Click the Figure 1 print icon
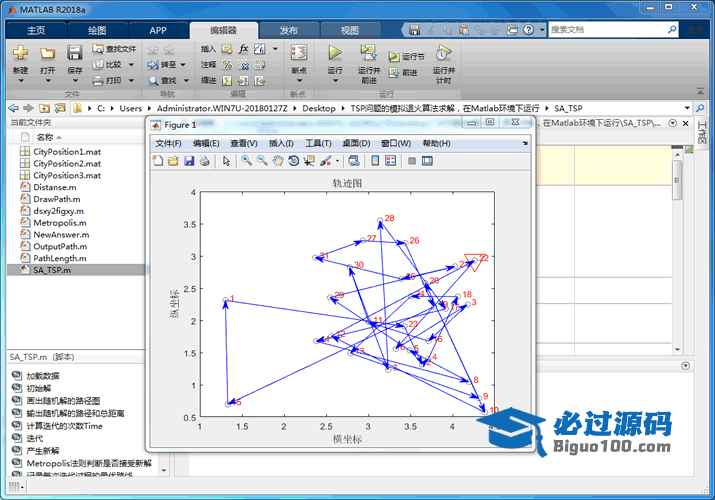 (205, 161)
